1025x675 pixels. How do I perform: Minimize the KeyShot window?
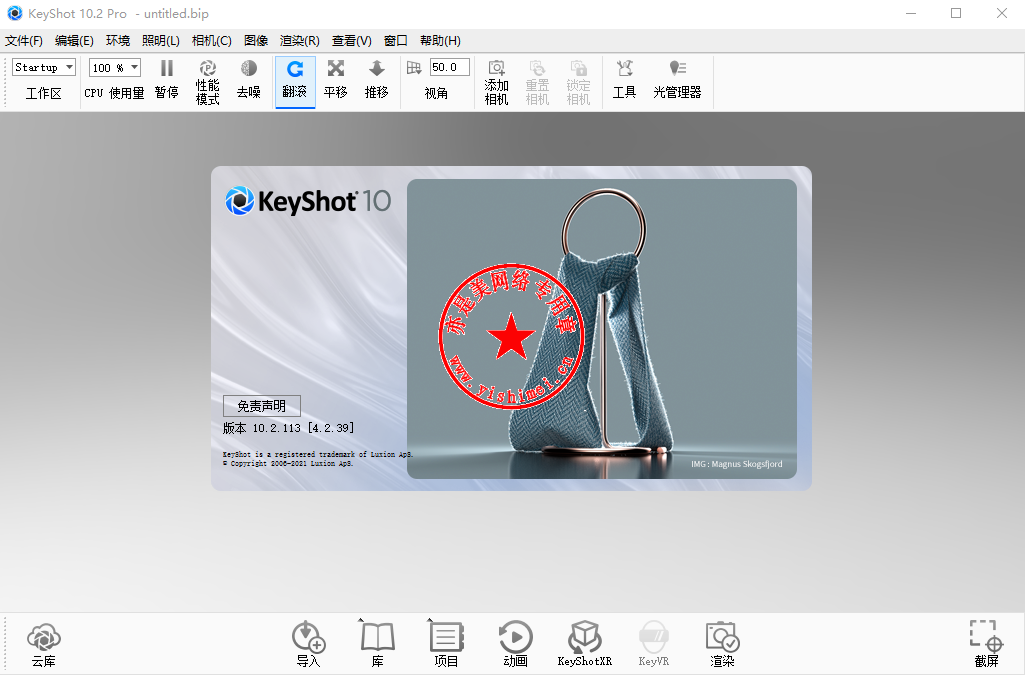[x=911, y=13]
